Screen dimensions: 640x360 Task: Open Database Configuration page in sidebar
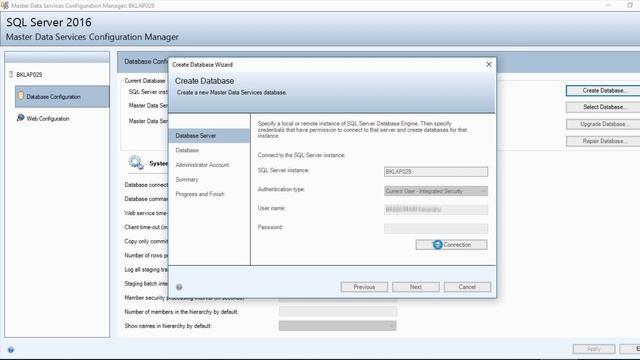tap(62, 97)
